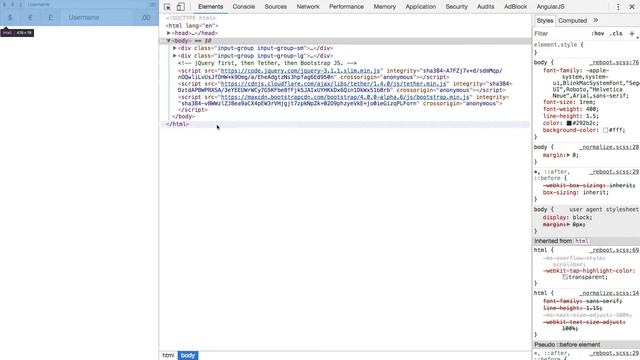Select the closing </html> tag row

coord(345,124)
